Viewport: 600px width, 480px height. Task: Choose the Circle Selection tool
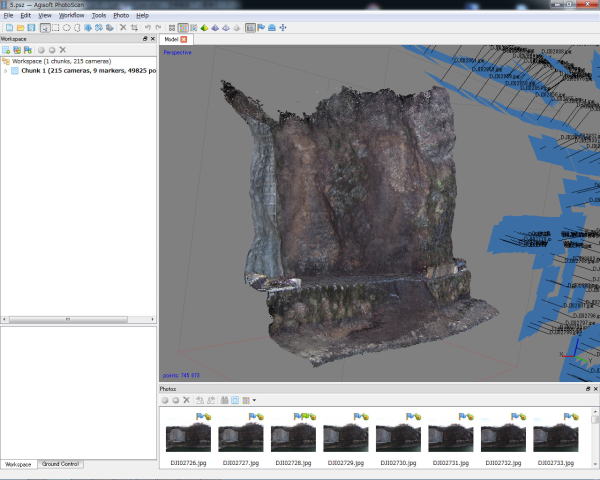coord(67,28)
